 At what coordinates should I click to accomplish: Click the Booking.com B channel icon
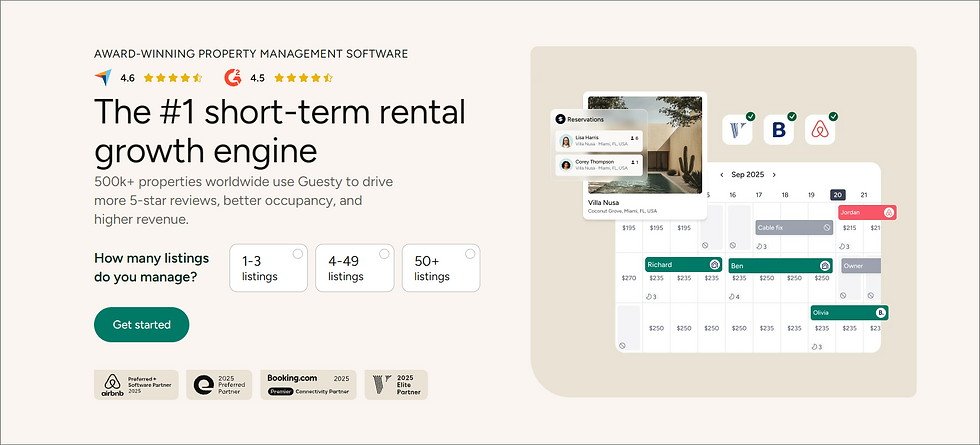point(779,130)
